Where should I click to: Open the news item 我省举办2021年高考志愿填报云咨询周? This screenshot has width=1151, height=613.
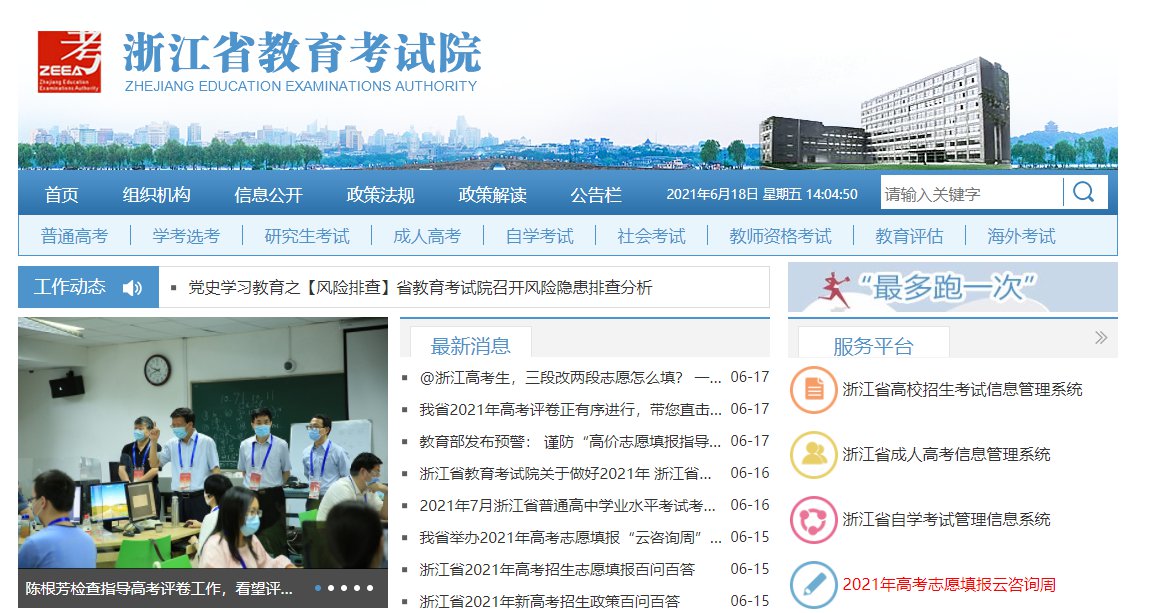tap(570, 537)
